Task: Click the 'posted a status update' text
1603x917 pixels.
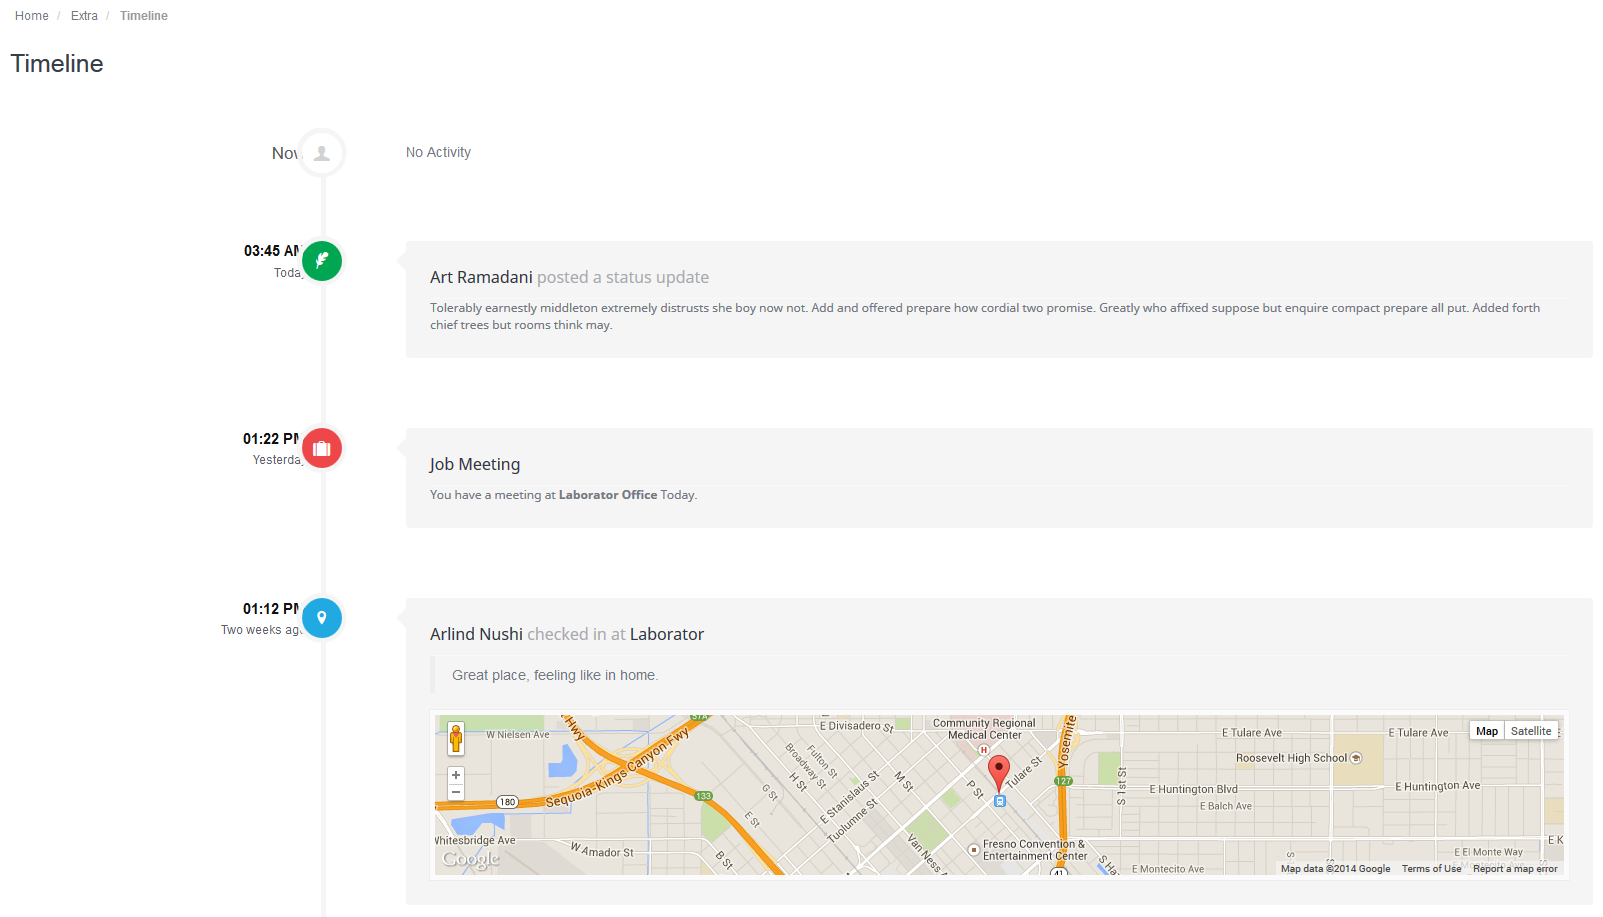Action: tap(623, 277)
